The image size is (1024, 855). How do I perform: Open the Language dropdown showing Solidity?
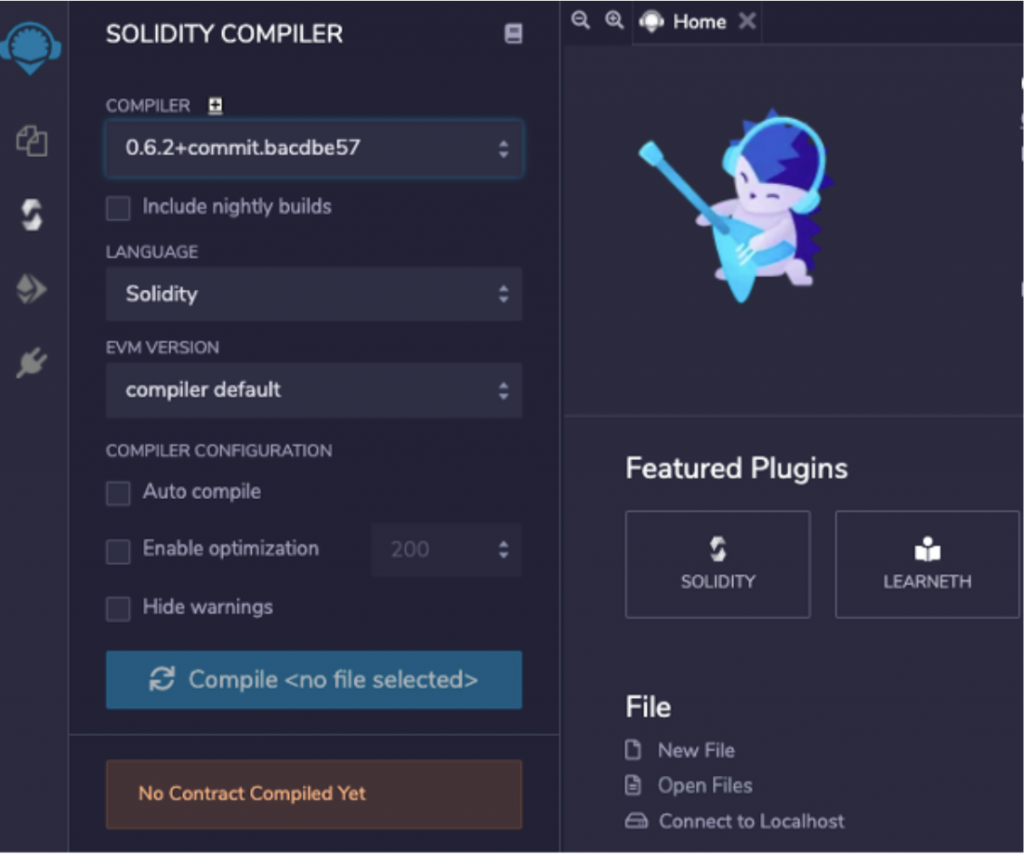tap(313, 294)
